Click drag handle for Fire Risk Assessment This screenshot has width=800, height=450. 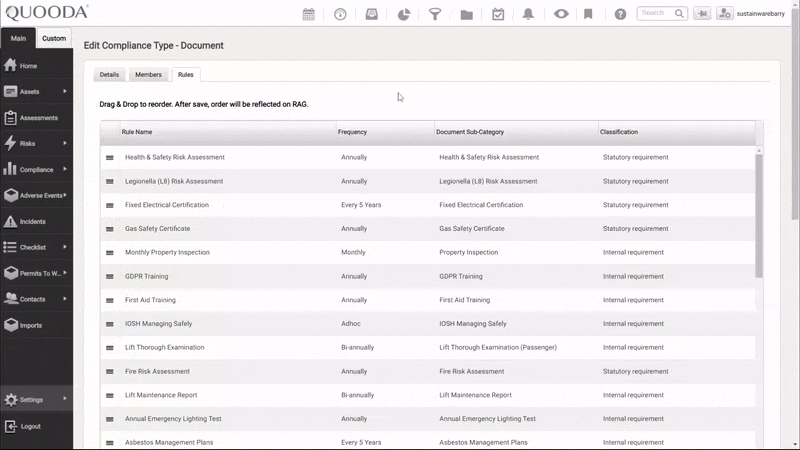pyautogui.click(x=110, y=372)
